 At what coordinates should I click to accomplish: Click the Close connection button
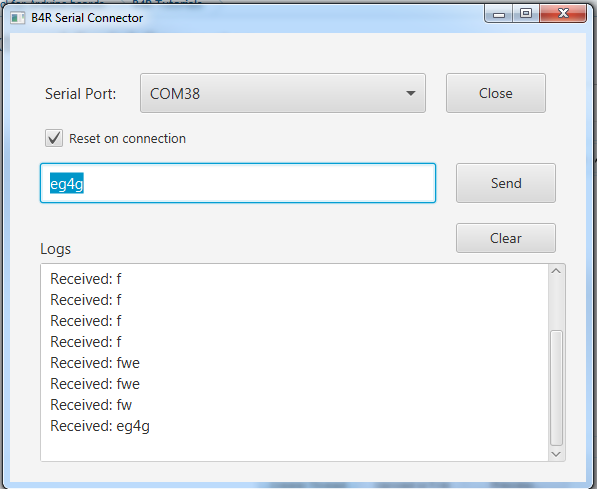496,93
